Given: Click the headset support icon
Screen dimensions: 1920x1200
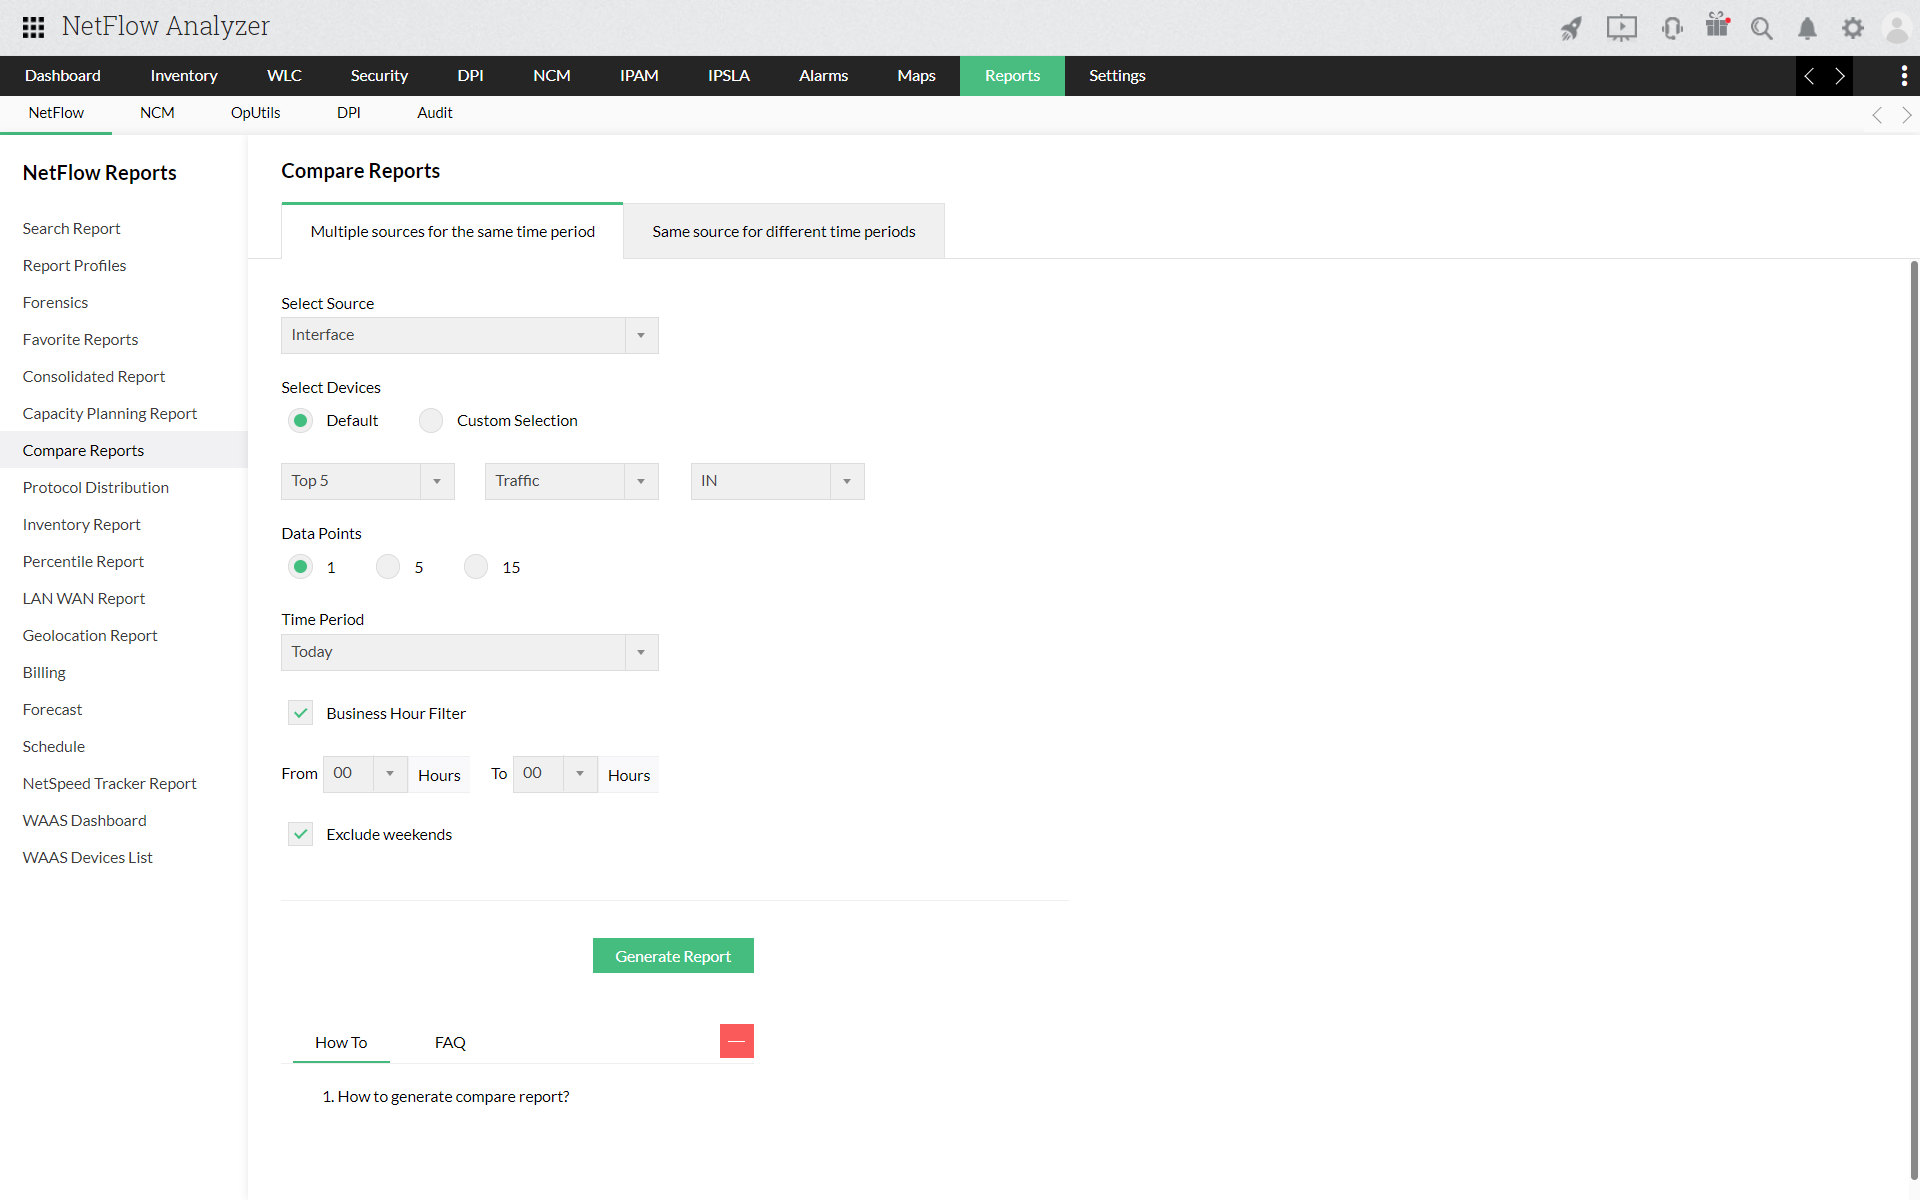Looking at the screenshot, I should click(x=1671, y=28).
